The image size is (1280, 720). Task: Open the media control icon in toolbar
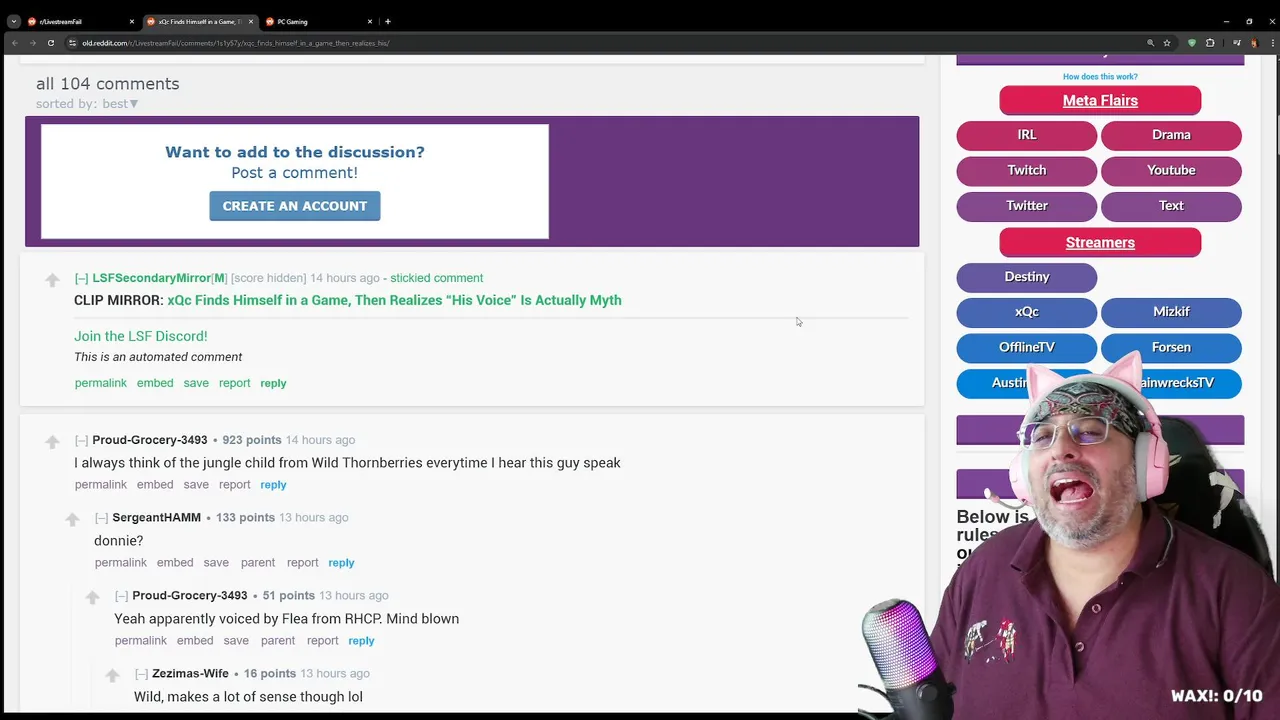coord(1237,43)
